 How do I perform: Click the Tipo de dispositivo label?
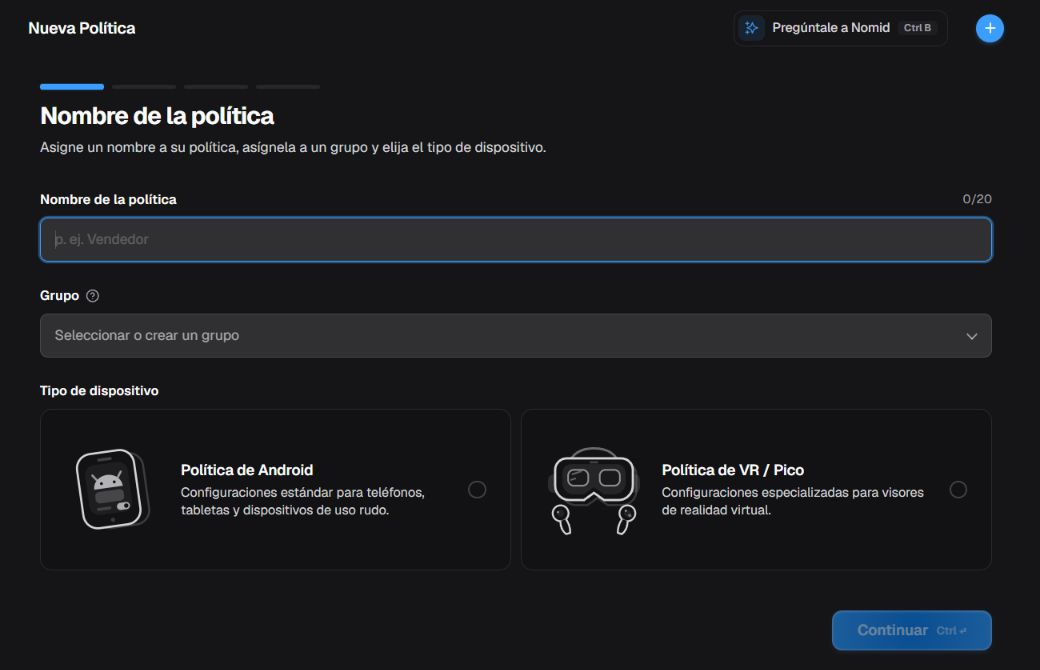coord(99,391)
